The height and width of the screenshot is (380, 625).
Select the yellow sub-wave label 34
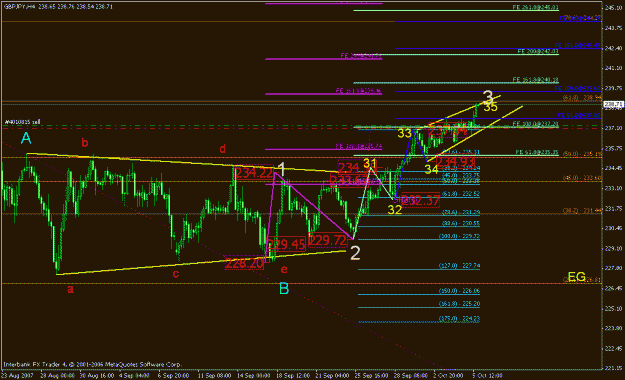point(431,170)
